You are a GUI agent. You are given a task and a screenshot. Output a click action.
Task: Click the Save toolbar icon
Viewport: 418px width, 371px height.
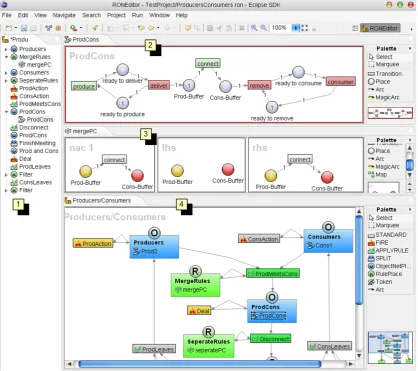(x=24, y=28)
